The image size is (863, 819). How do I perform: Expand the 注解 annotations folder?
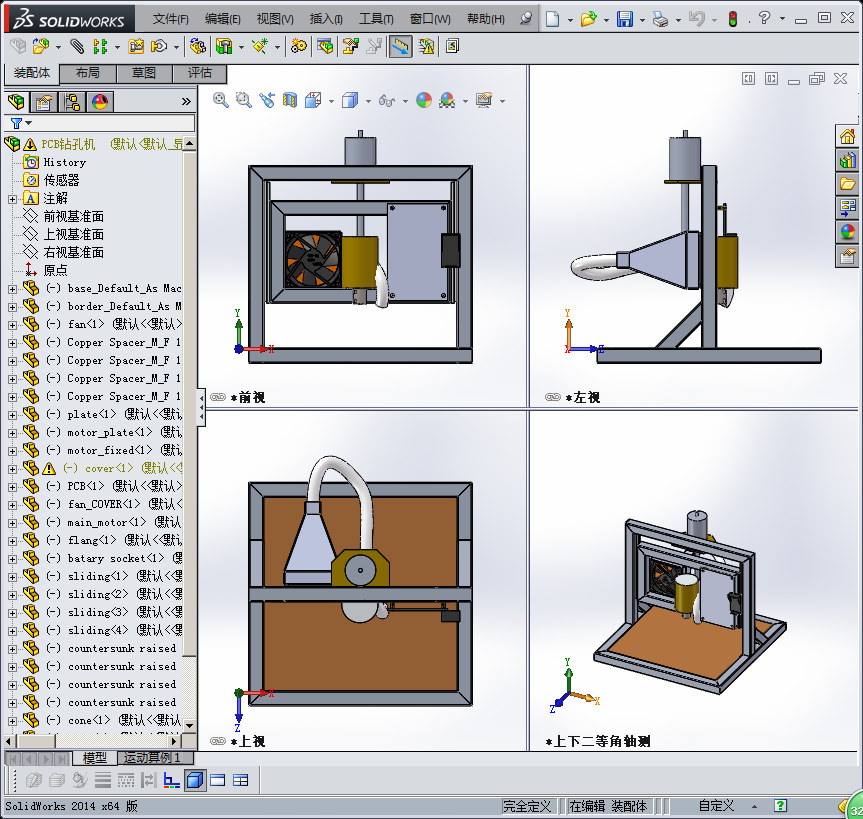coord(12,199)
